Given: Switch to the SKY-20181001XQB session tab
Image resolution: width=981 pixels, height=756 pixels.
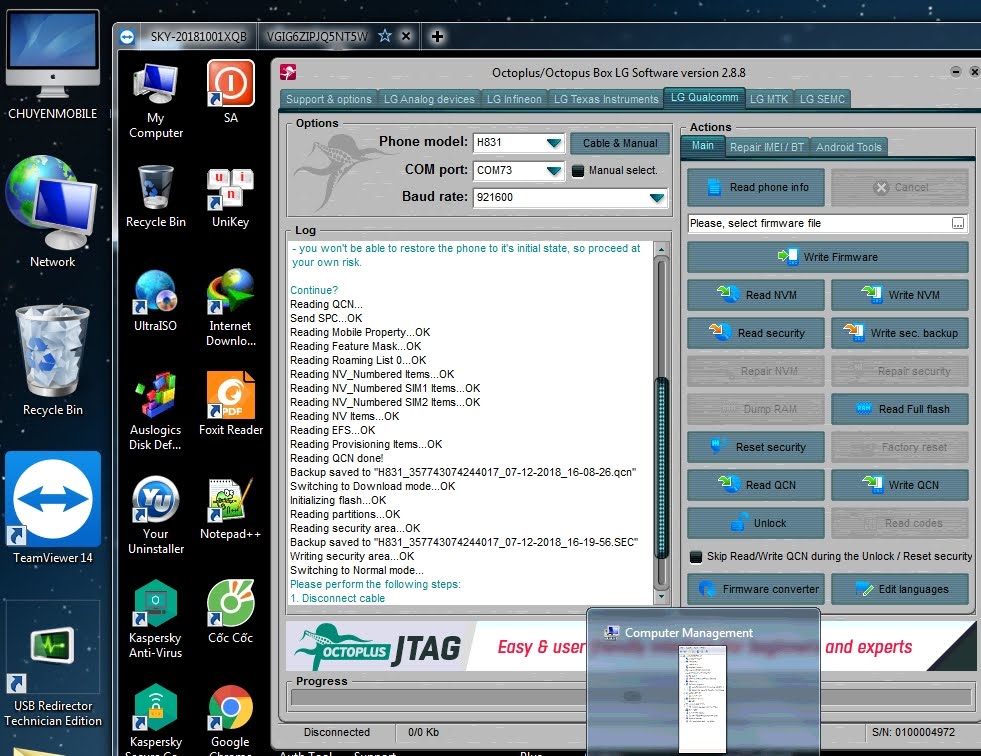Looking at the screenshot, I should 198,36.
